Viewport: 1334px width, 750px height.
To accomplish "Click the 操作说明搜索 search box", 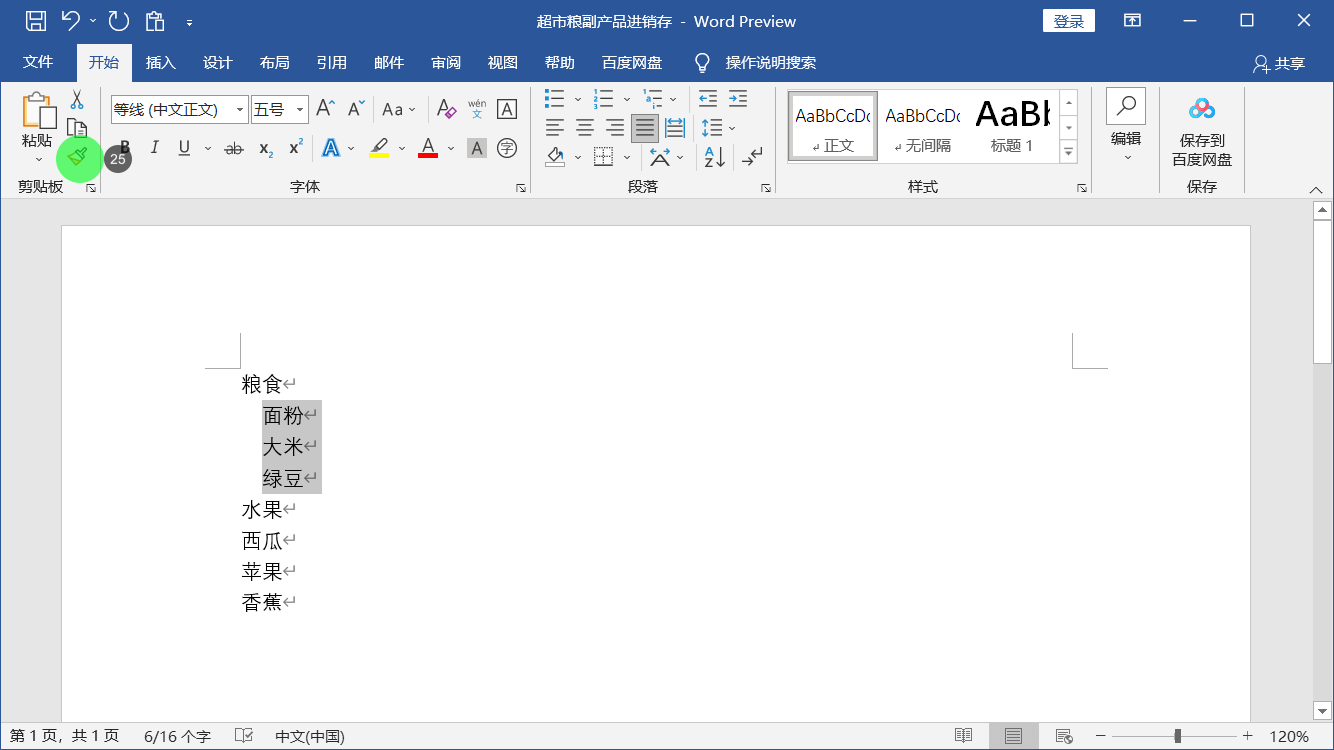I will (771, 62).
